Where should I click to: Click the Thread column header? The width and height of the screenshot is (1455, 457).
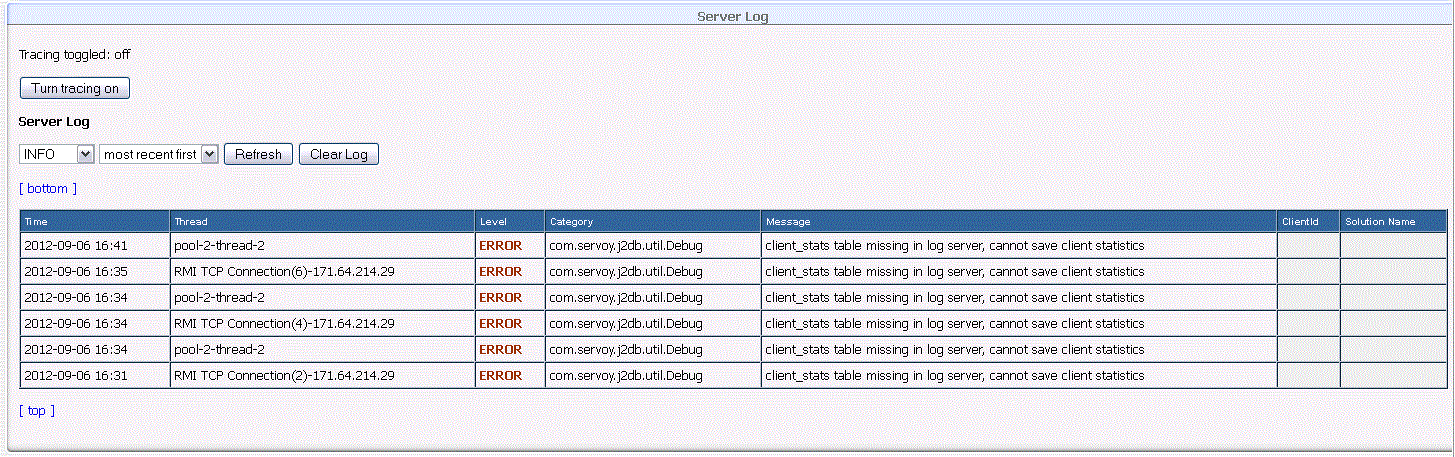click(x=191, y=221)
